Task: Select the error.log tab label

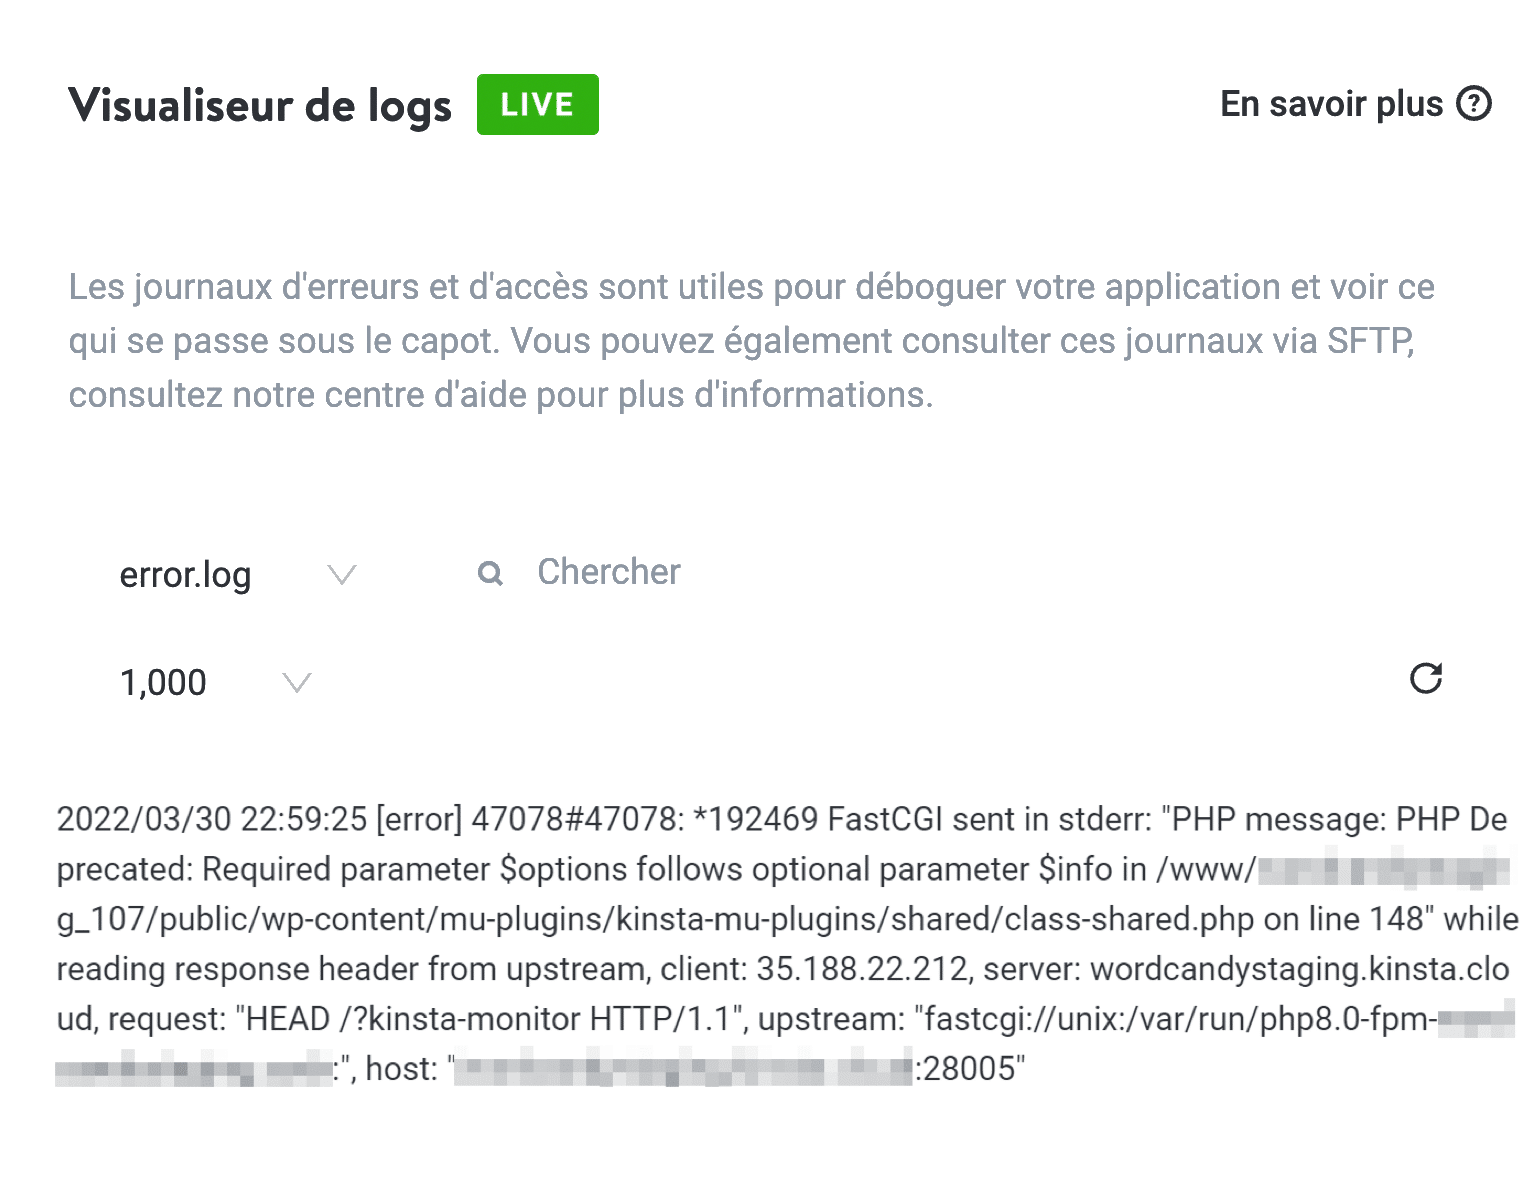Action: pos(185,574)
